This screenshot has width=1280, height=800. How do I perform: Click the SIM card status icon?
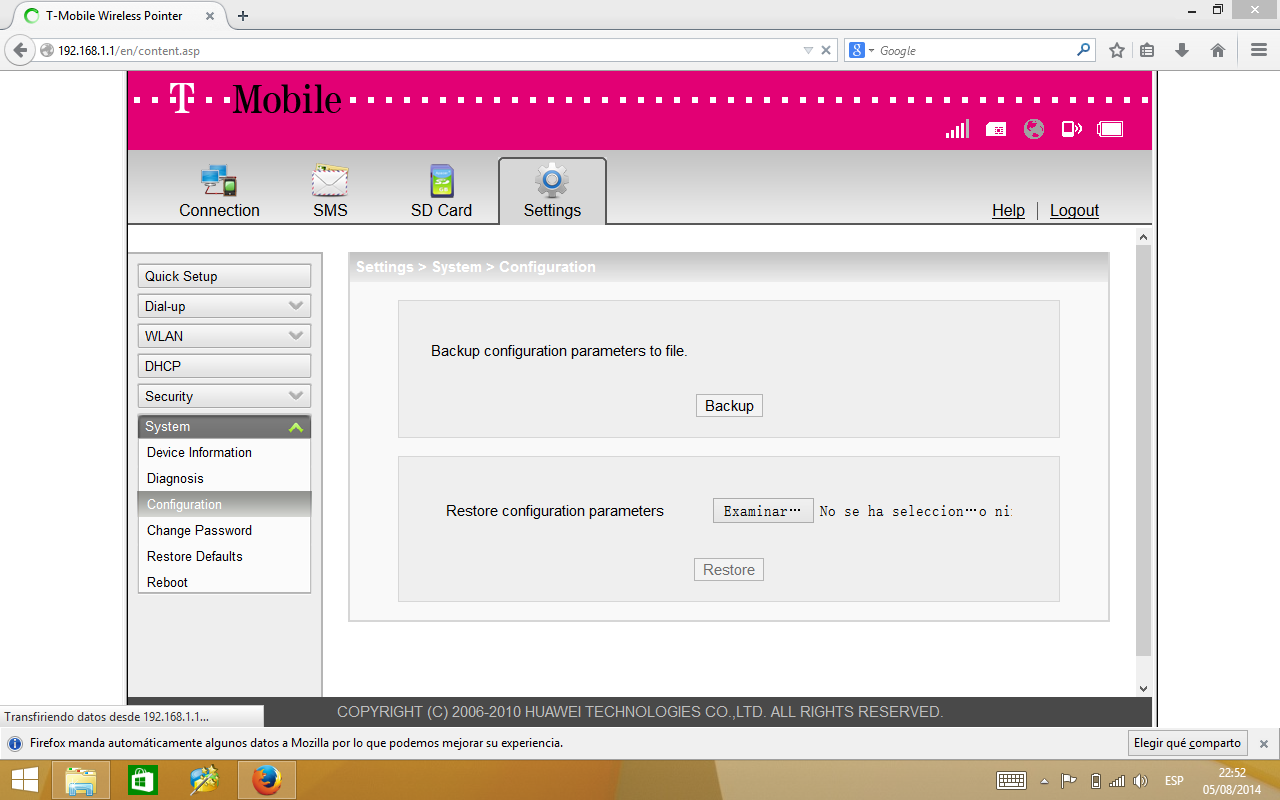[996, 129]
